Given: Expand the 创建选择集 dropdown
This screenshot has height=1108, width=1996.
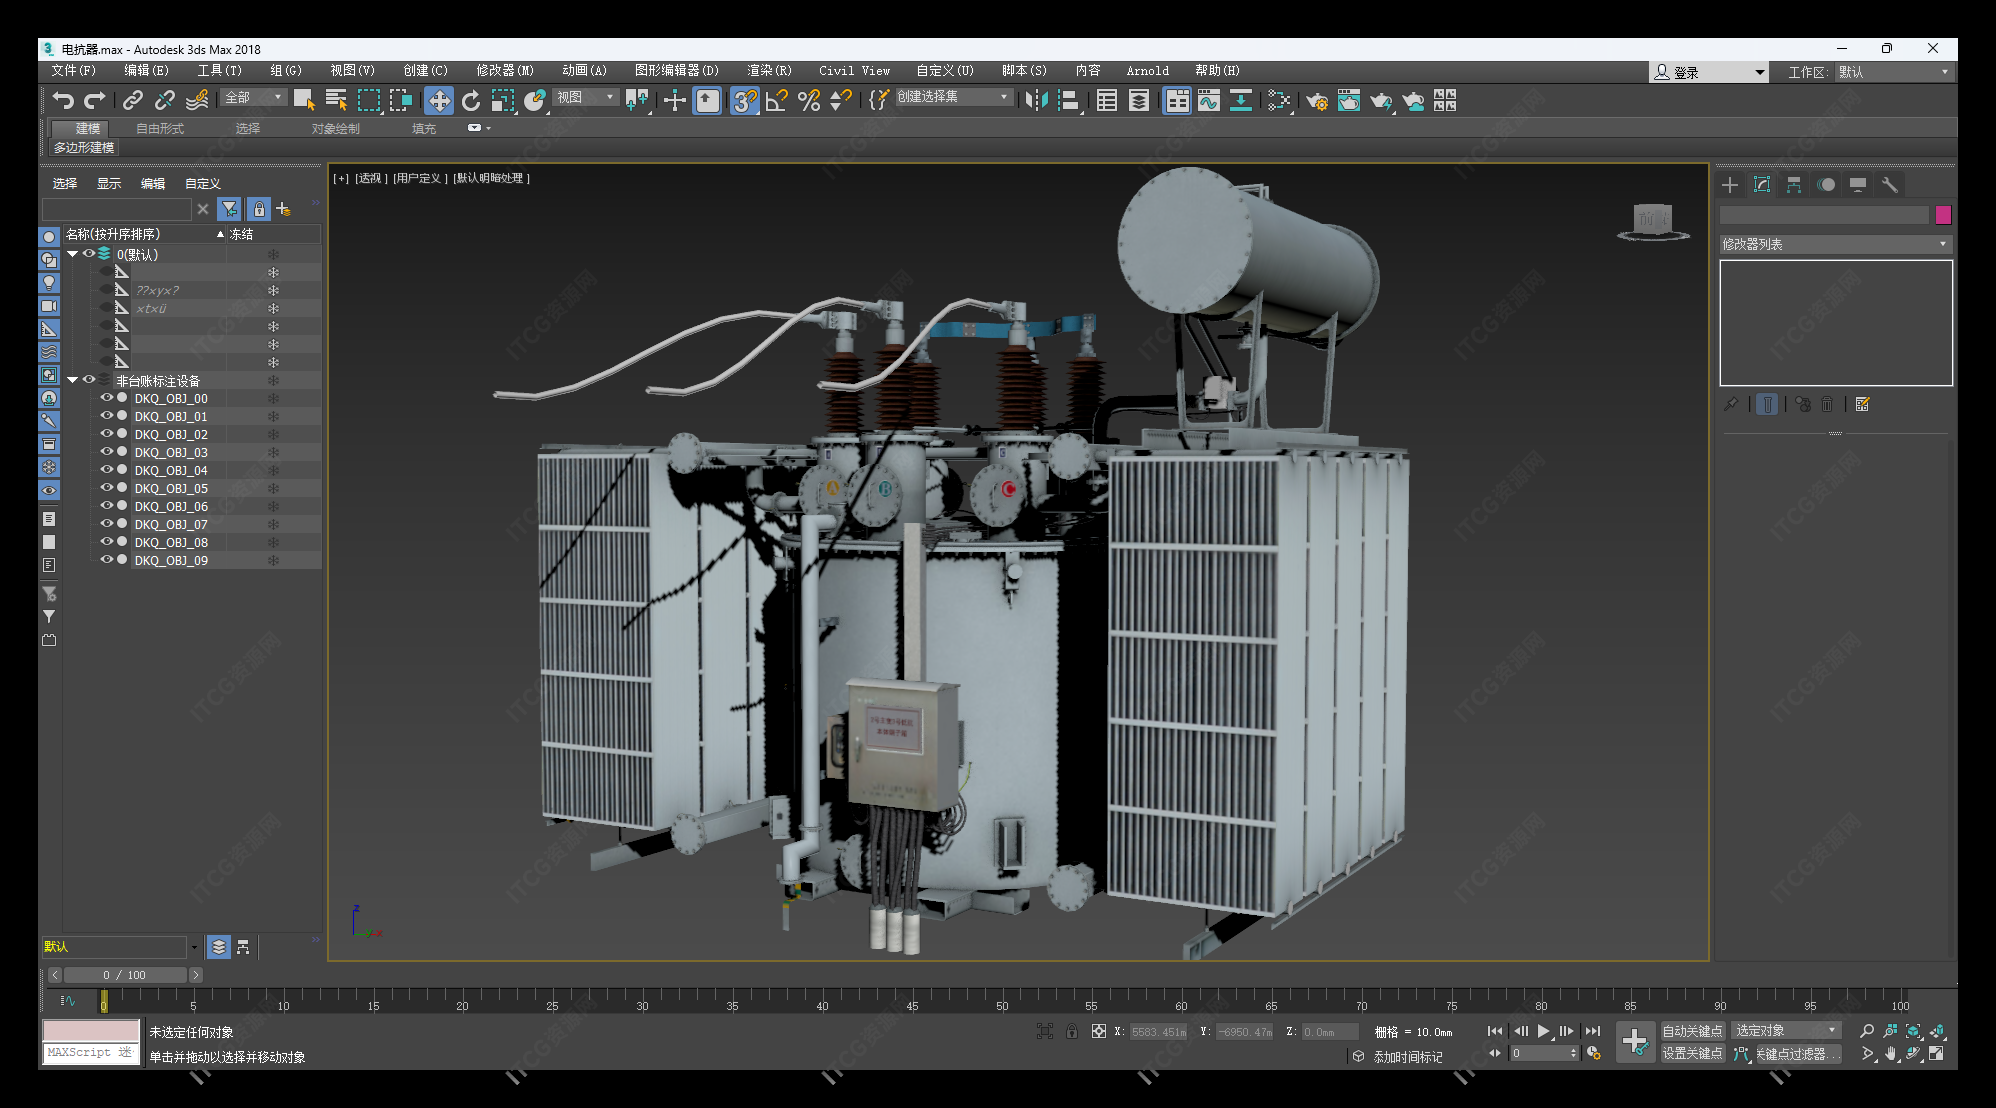Looking at the screenshot, I should (1004, 97).
